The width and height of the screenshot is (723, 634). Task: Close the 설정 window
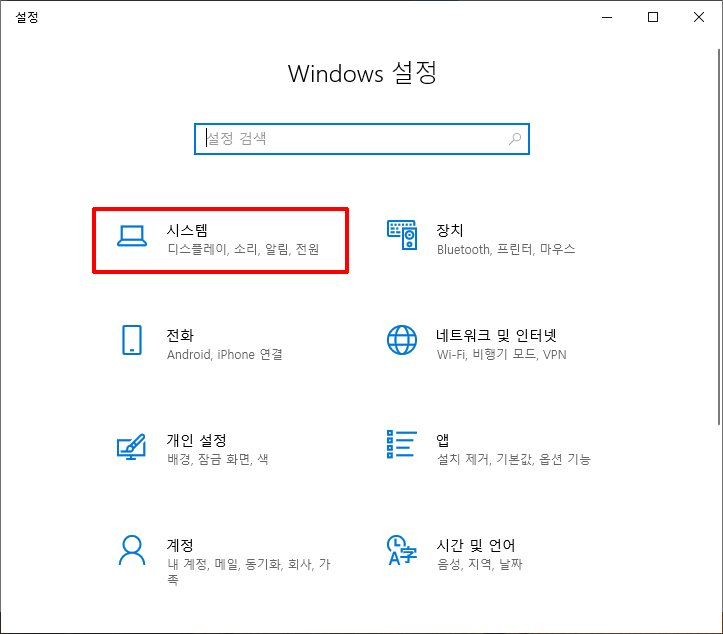[699, 18]
